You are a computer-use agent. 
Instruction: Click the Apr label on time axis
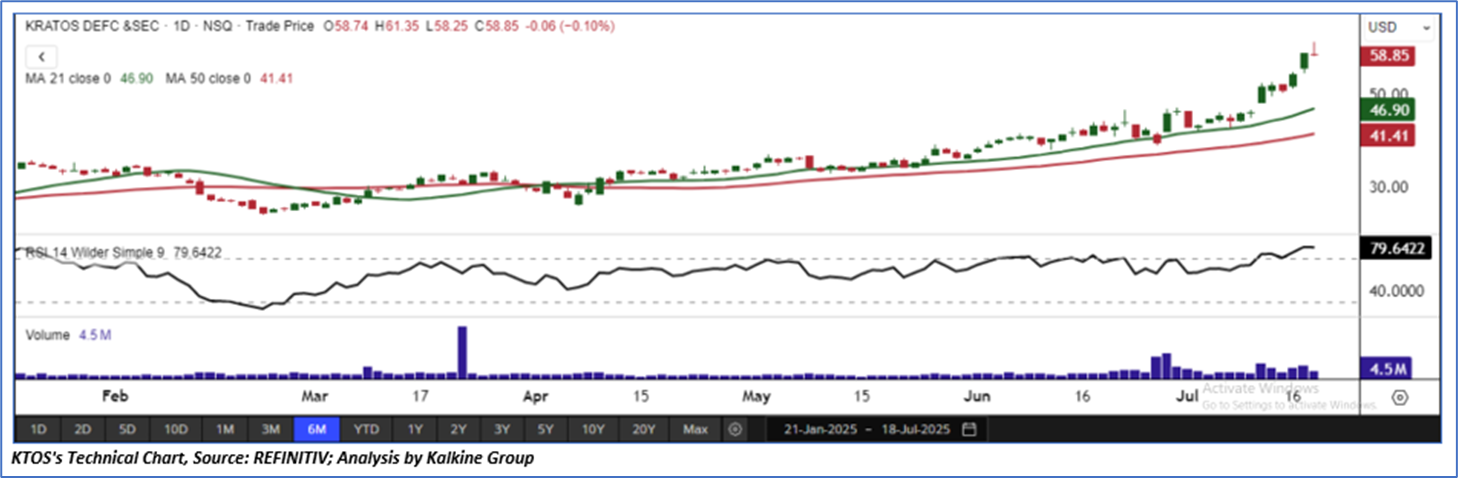coord(538,397)
